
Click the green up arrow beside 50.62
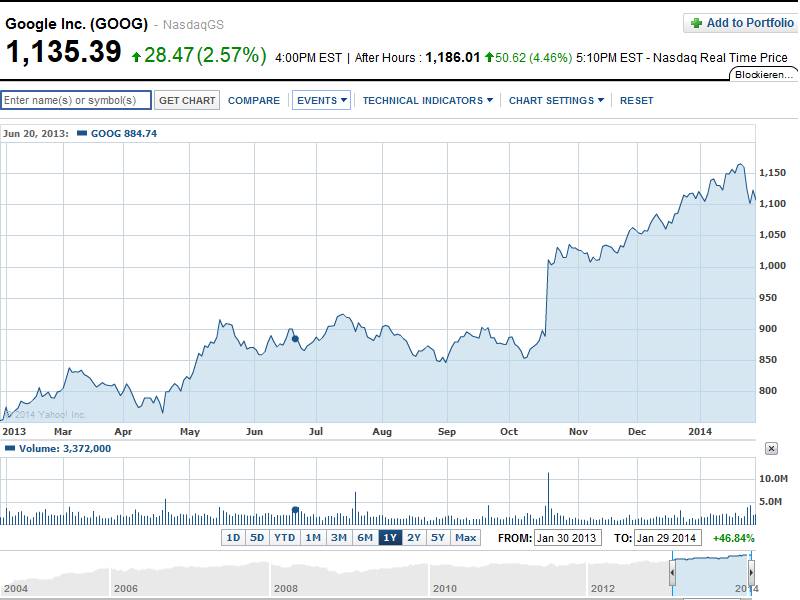tap(489, 57)
